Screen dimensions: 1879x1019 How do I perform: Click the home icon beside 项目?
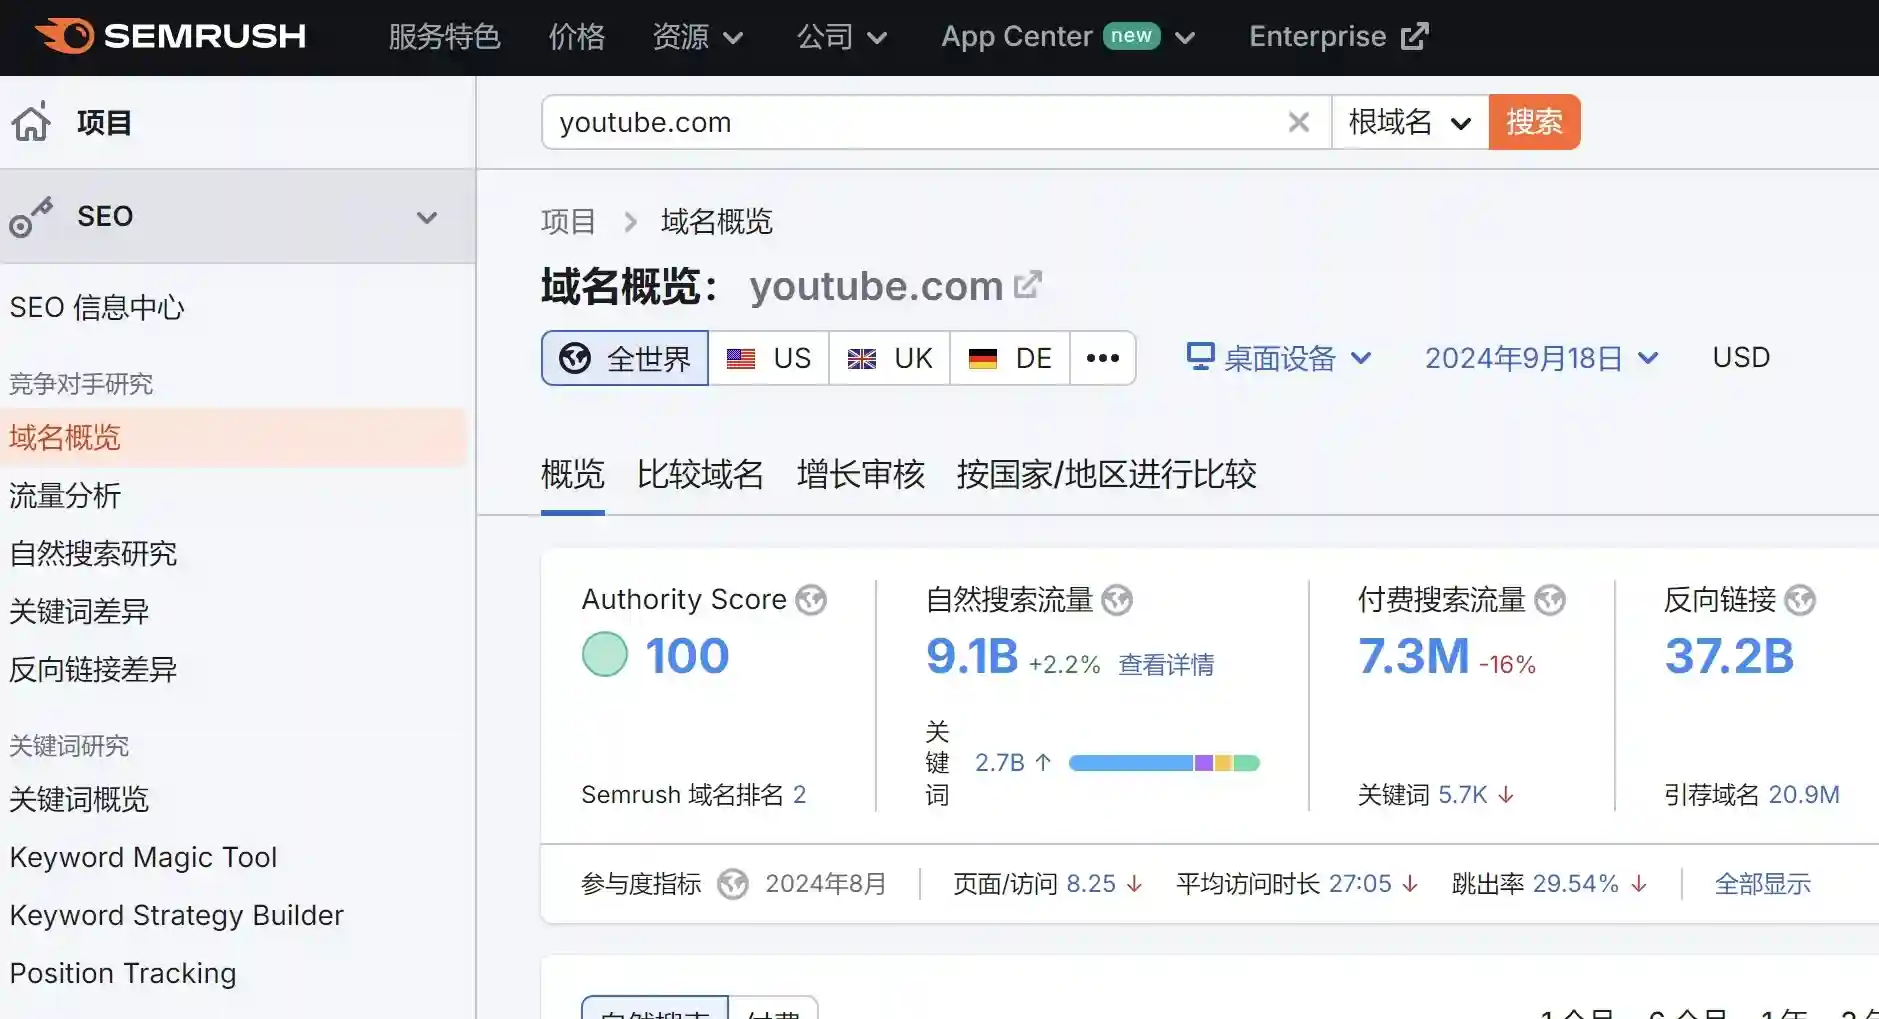coord(31,122)
